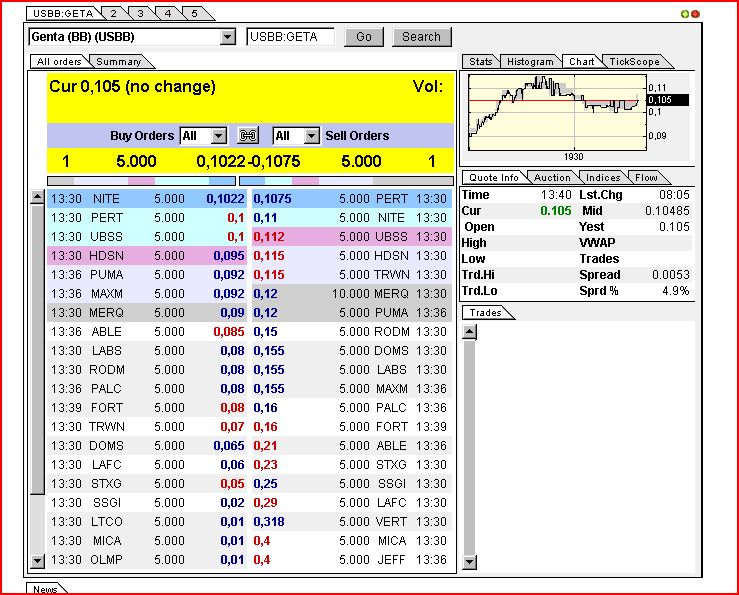The height and width of the screenshot is (595, 739).
Task: Switch to the TickScope tab
Action: [x=634, y=62]
